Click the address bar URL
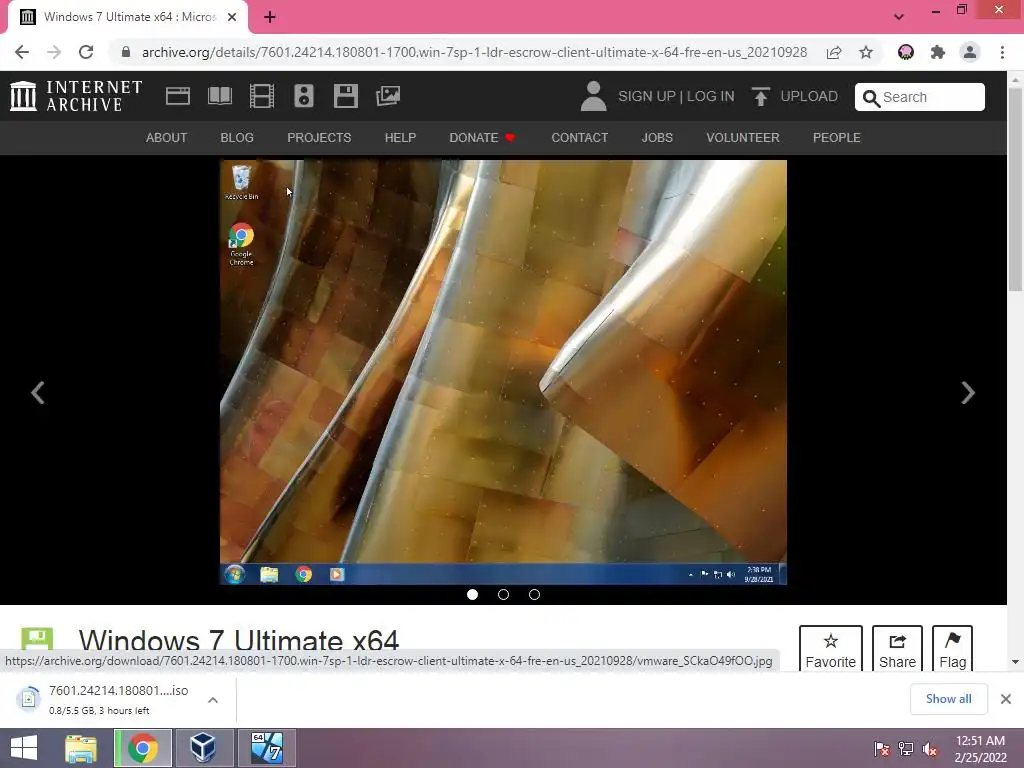Image resolution: width=1024 pixels, height=768 pixels. (474, 52)
